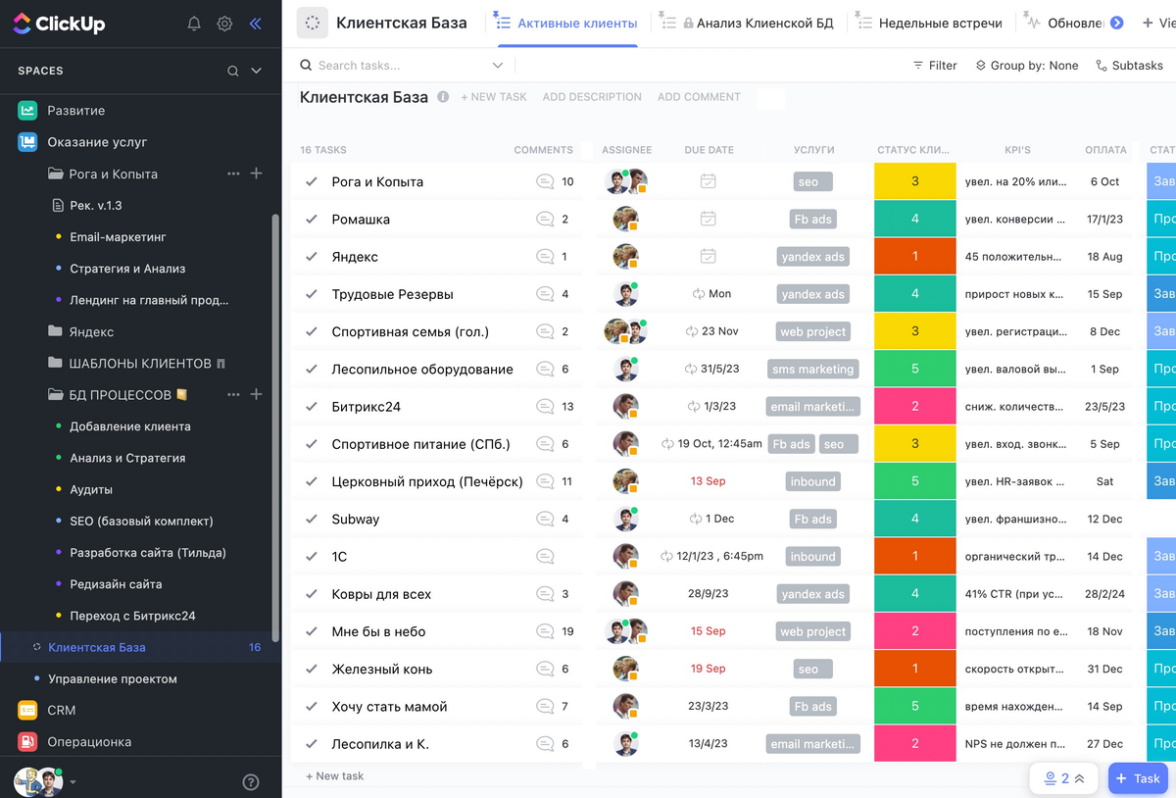1176x798 pixels.
Task: Expand user avatar menu arrow
Action: pos(73,782)
